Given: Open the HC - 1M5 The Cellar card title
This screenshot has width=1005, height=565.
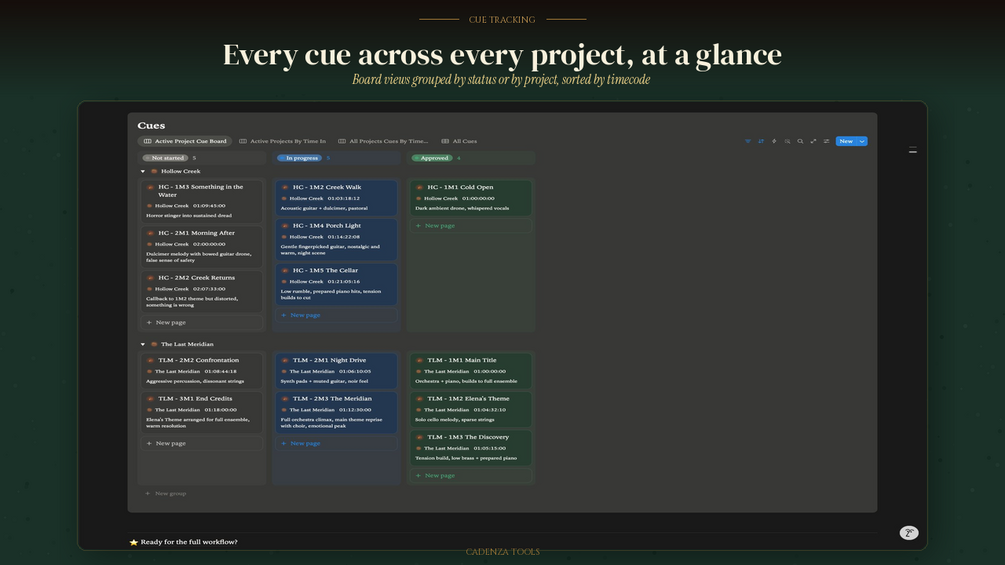Looking at the screenshot, I should (x=326, y=270).
